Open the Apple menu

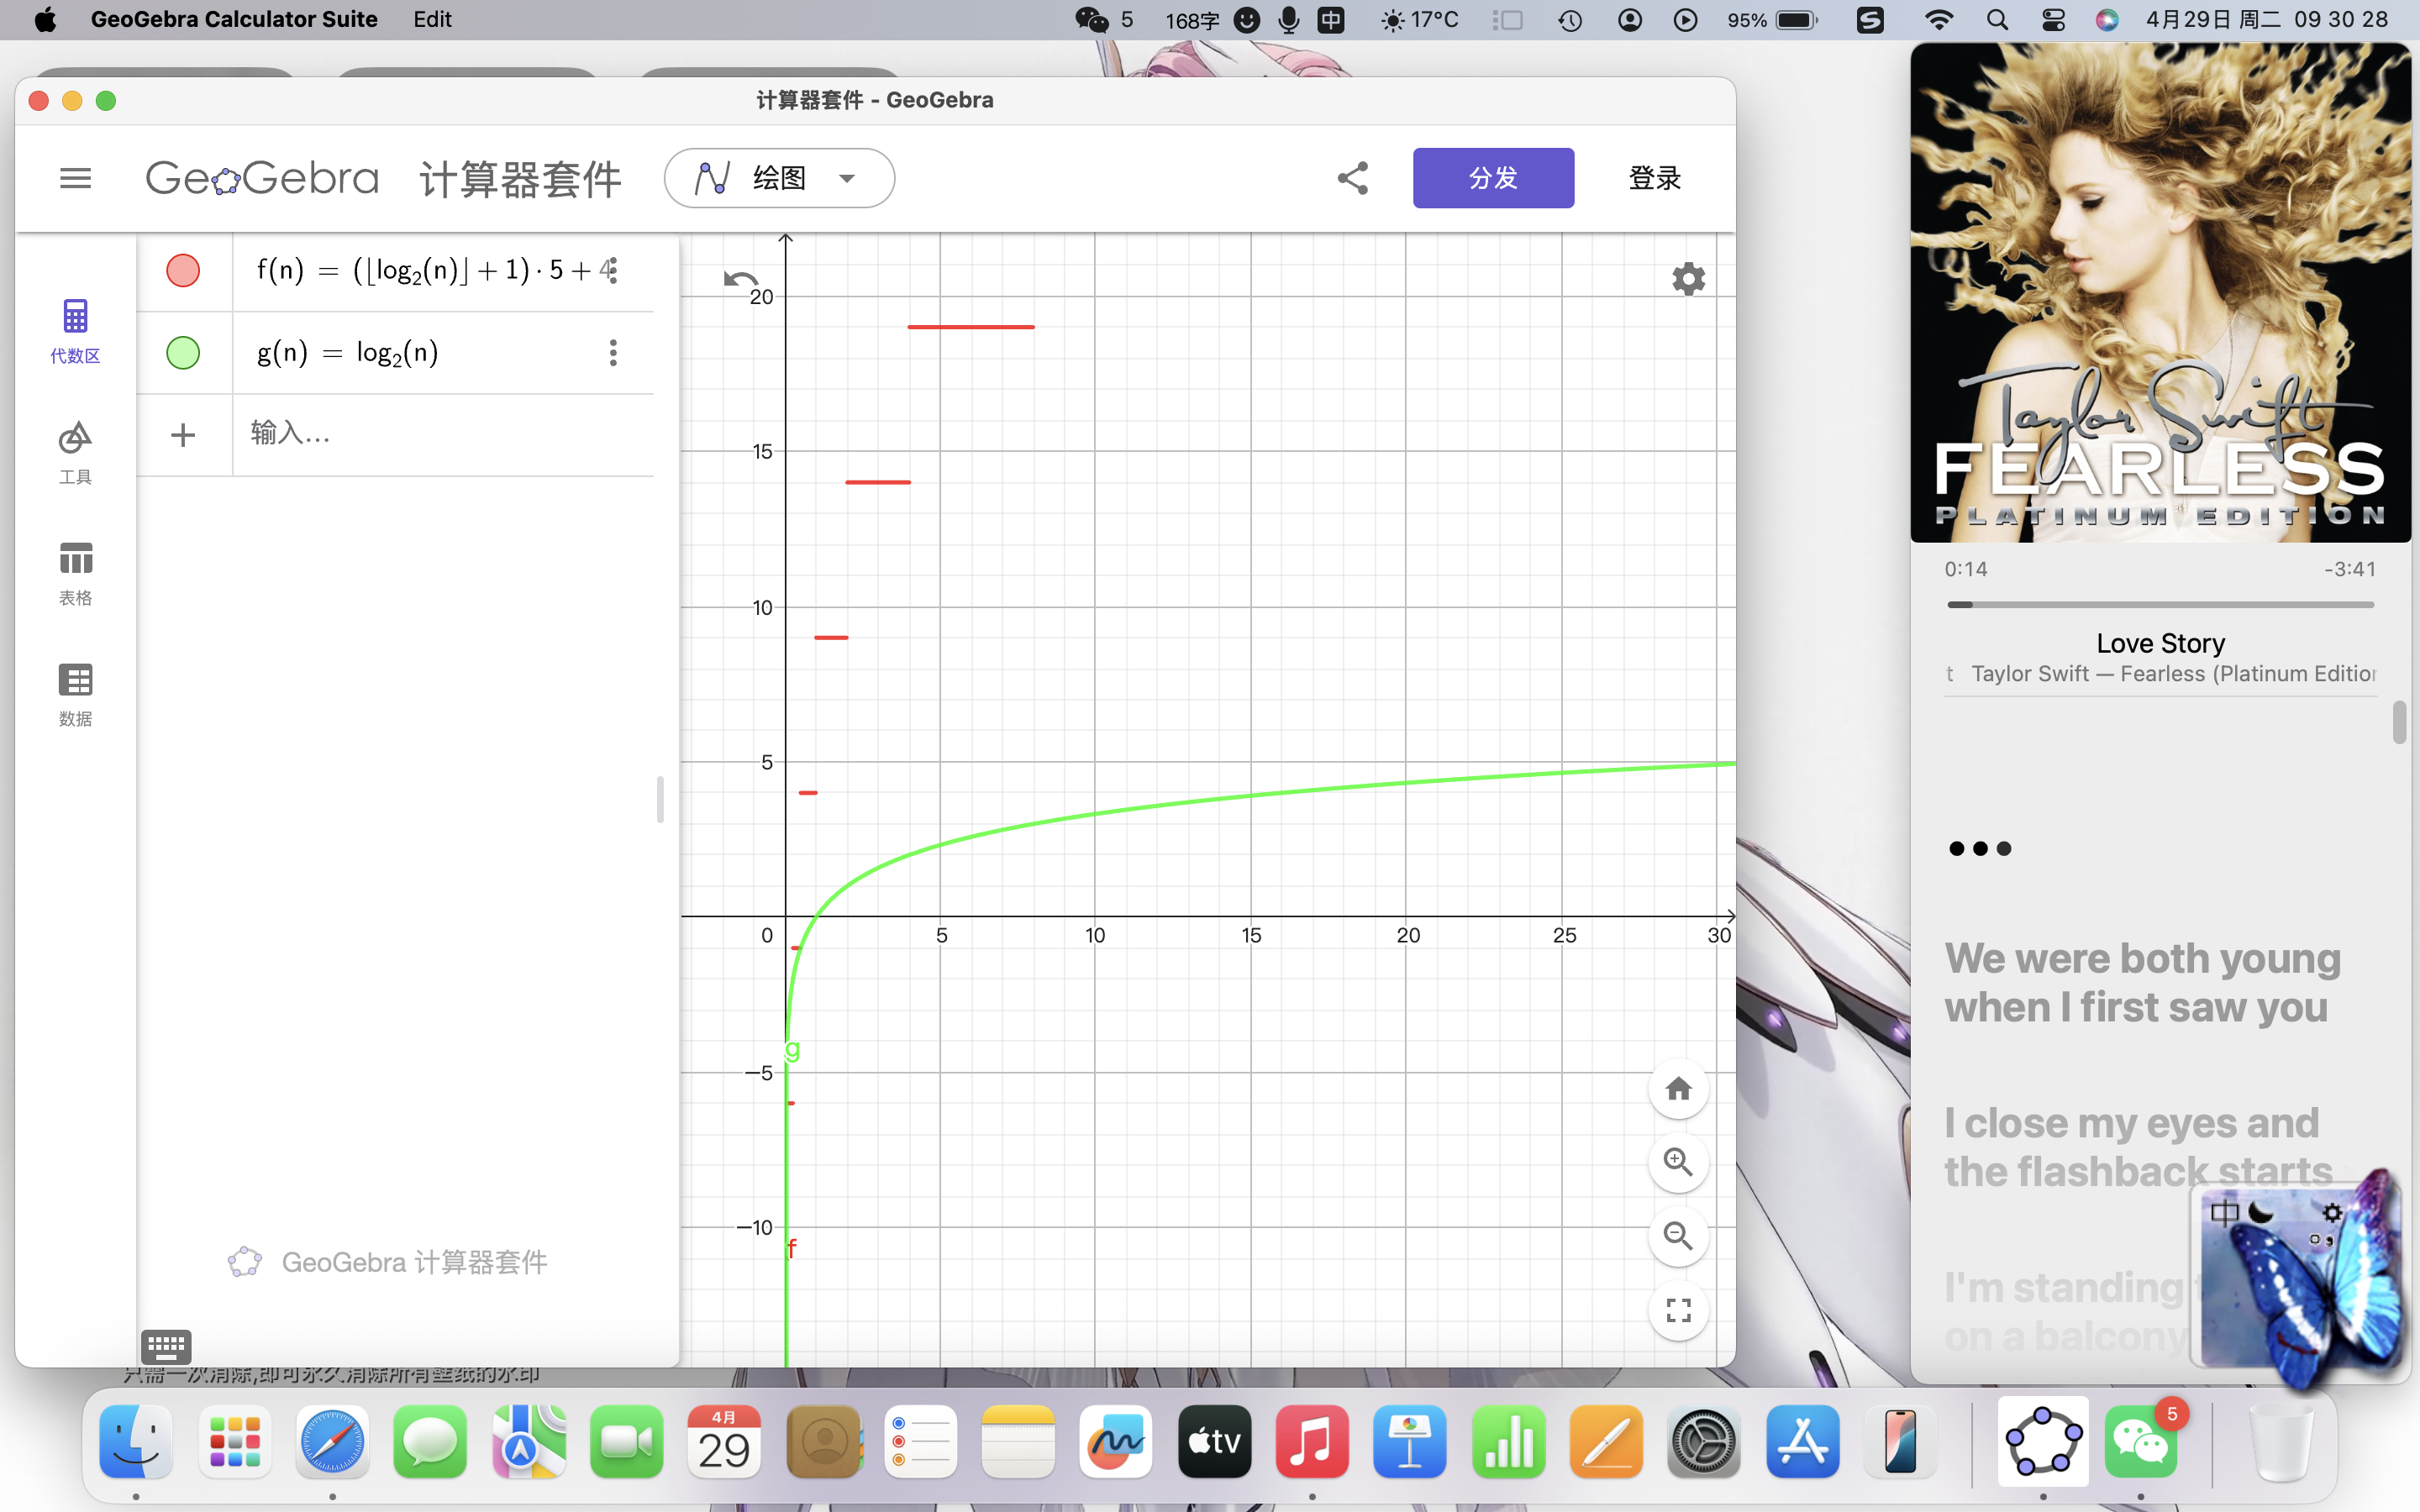(x=45, y=19)
